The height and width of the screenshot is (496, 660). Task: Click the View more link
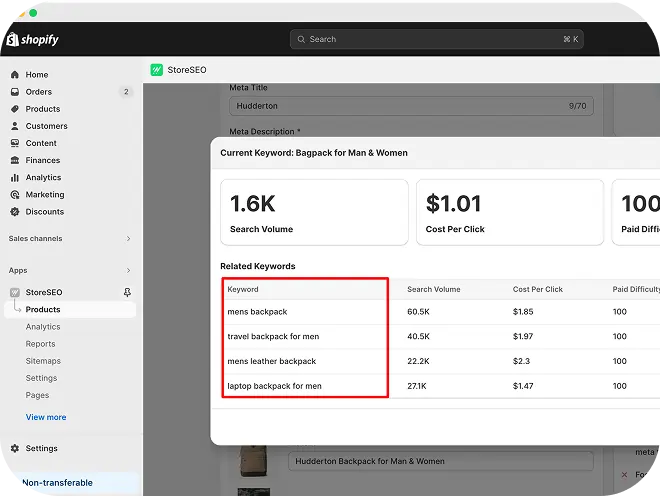(x=46, y=417)
